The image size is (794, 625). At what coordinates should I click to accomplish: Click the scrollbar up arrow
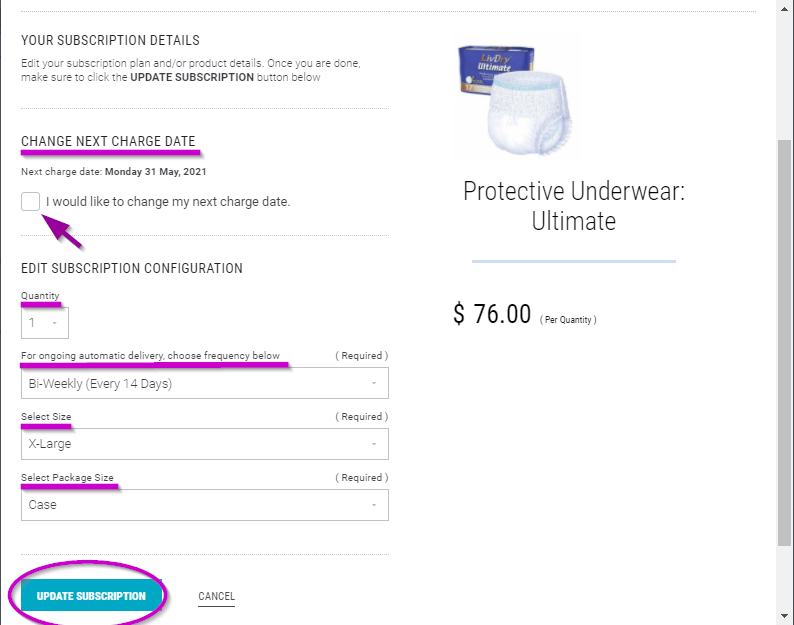point(785,9)
